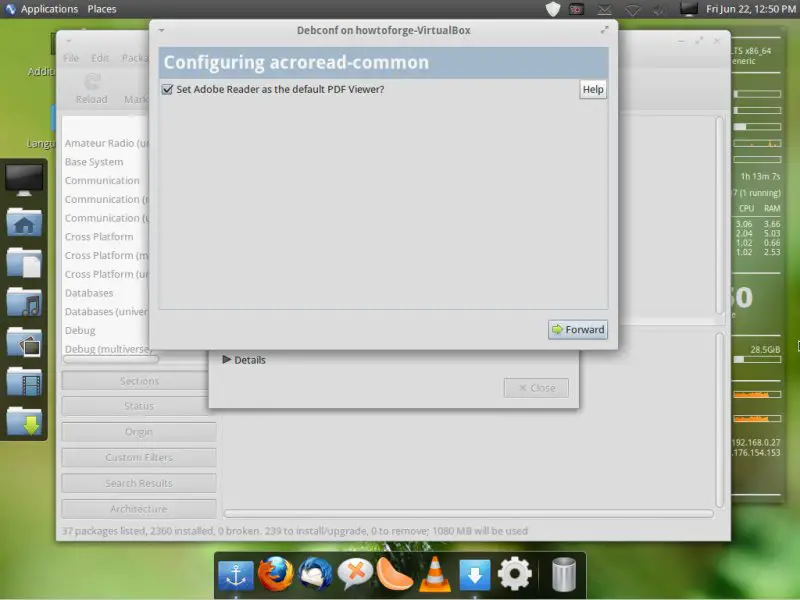Viewport: 800px width, 600px height.
Task: Open the Music folder in left sidebar
Action: click(x=24, y=302)
